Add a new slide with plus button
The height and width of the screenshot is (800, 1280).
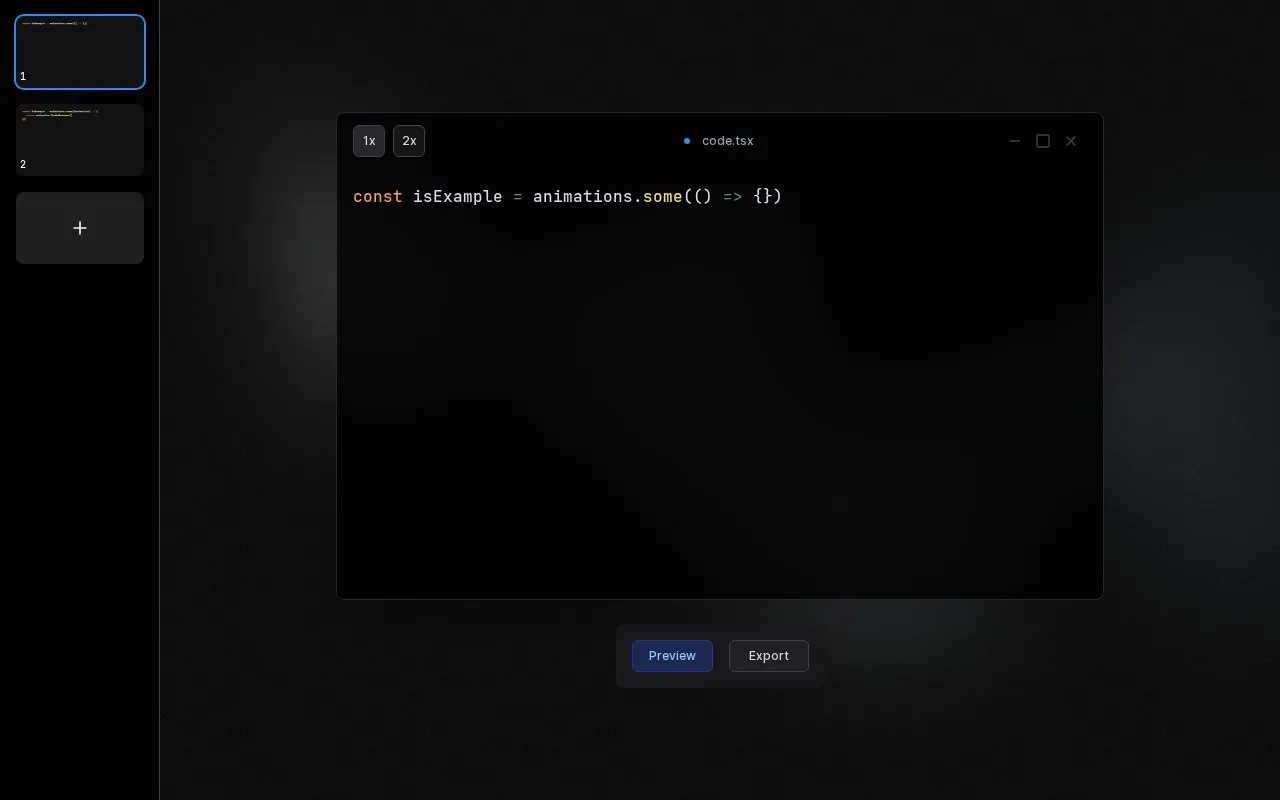click(x=80, y=228)
